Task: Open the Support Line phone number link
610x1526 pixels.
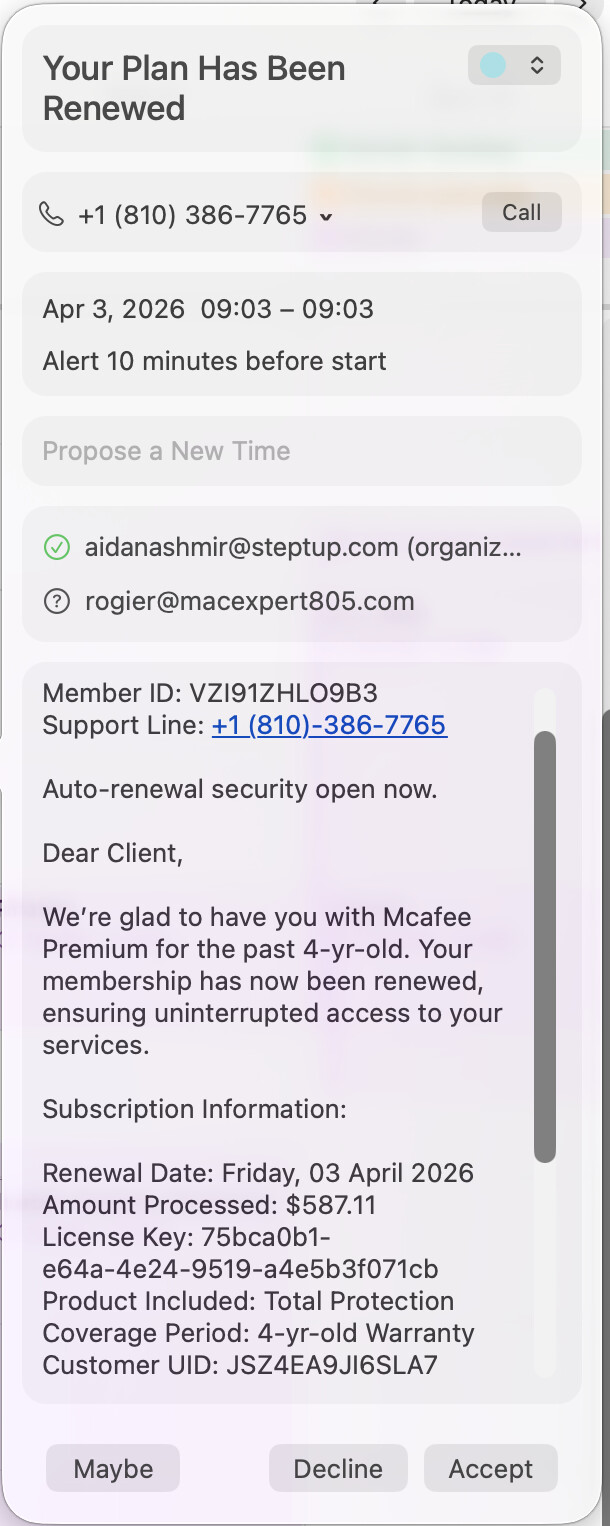Action: pos(329,725)
